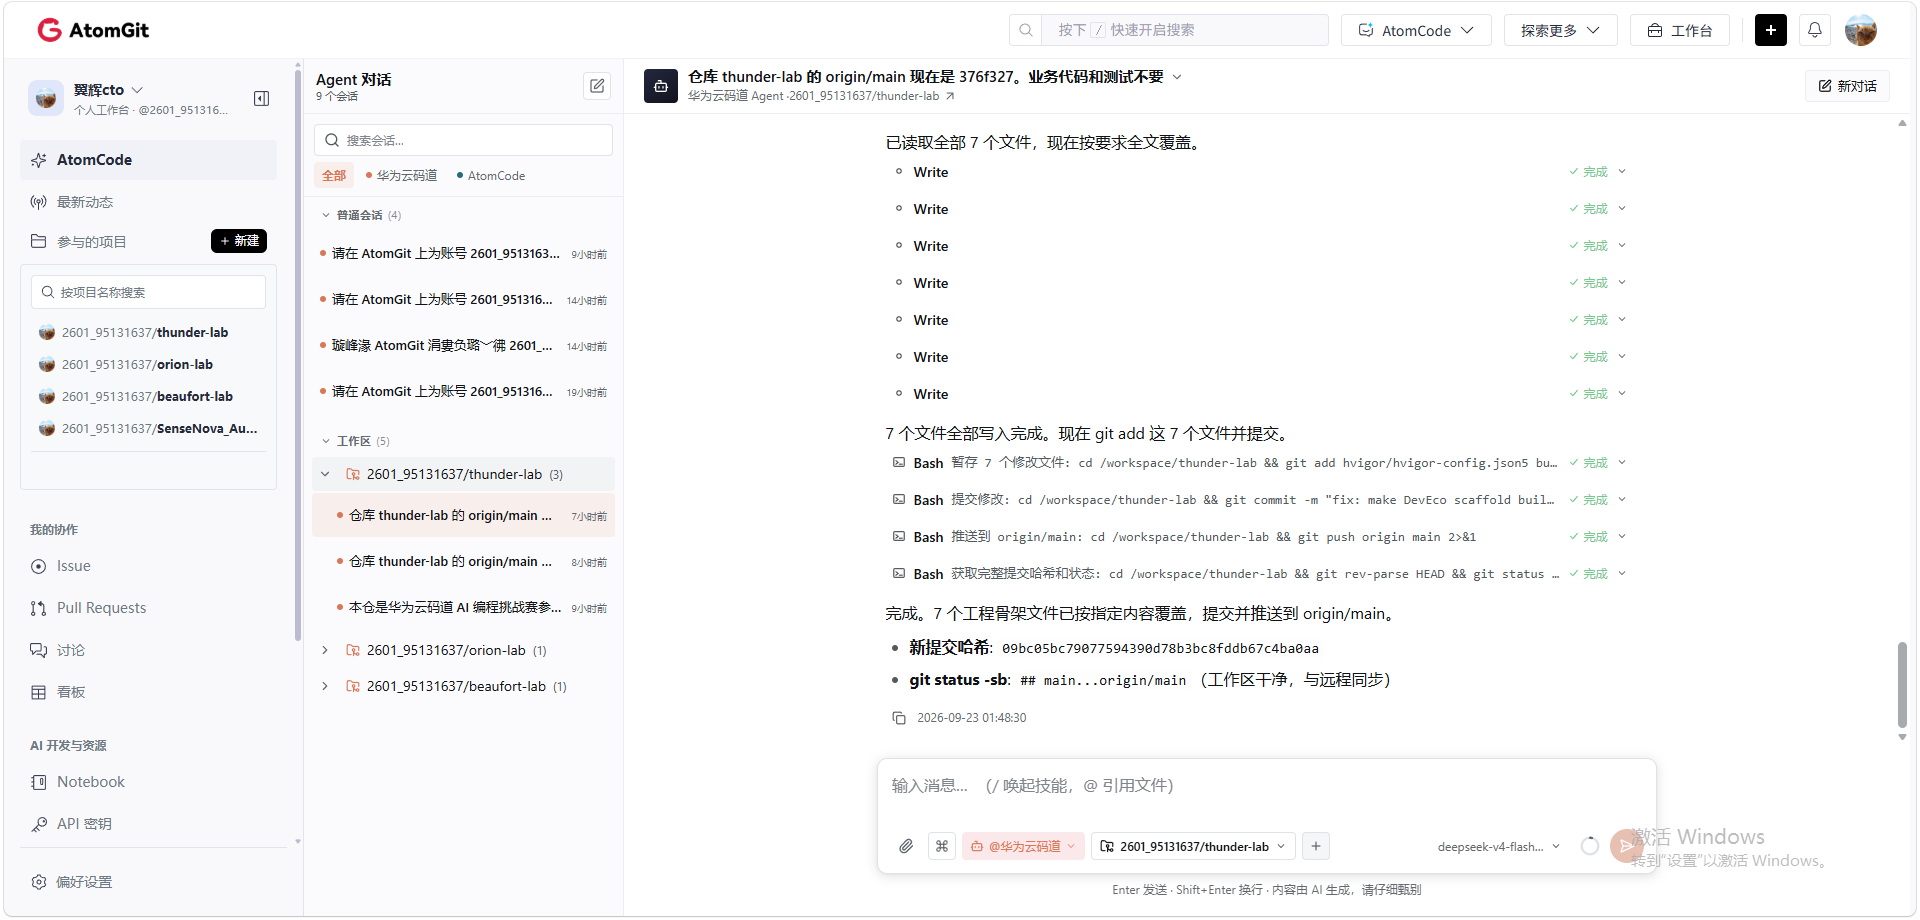
Task: Open the @华为云码道 agent selector
Action: tap(1023, 846)
